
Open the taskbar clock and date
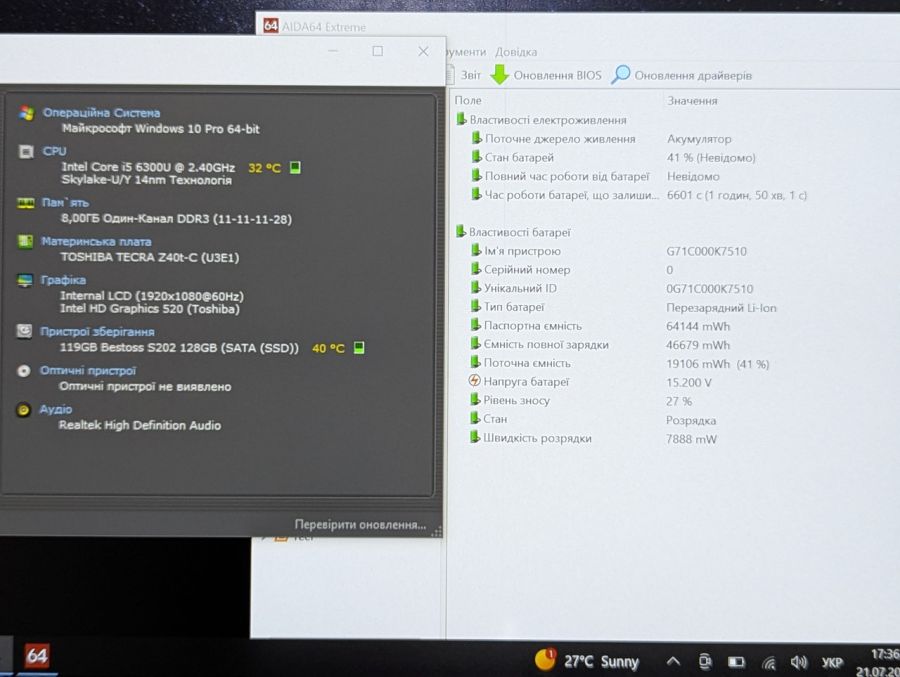[879, 662]
